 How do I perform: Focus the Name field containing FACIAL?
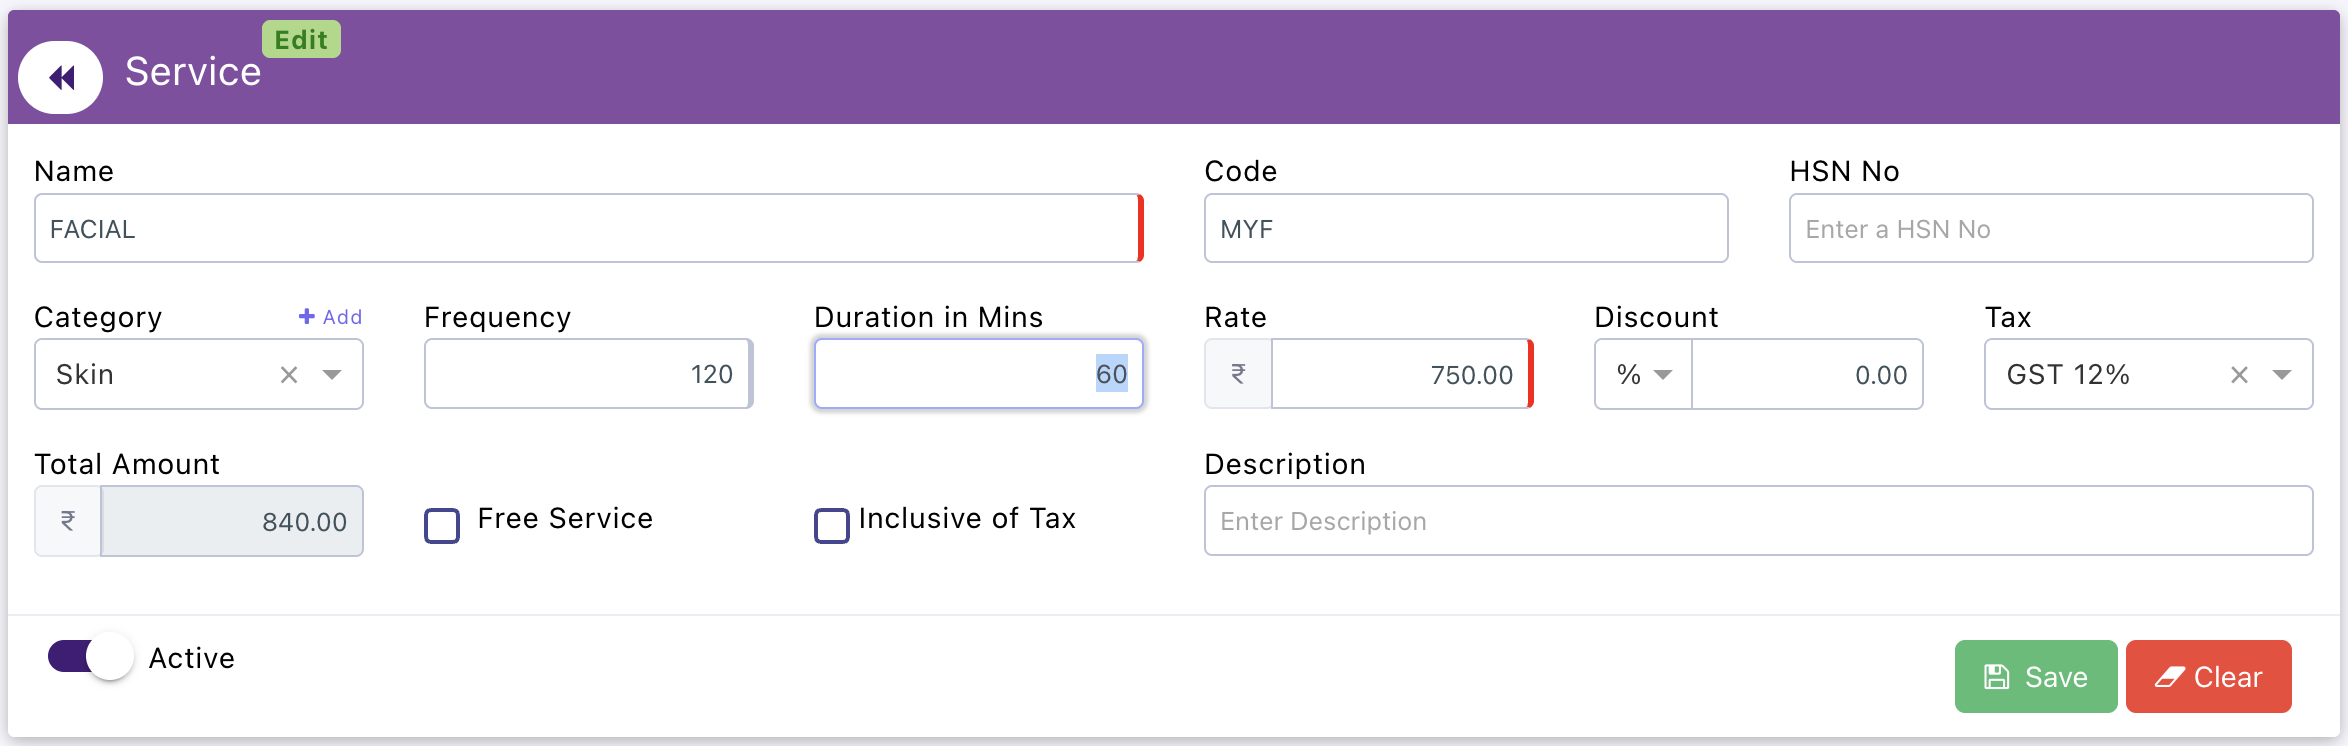(587, 229)
